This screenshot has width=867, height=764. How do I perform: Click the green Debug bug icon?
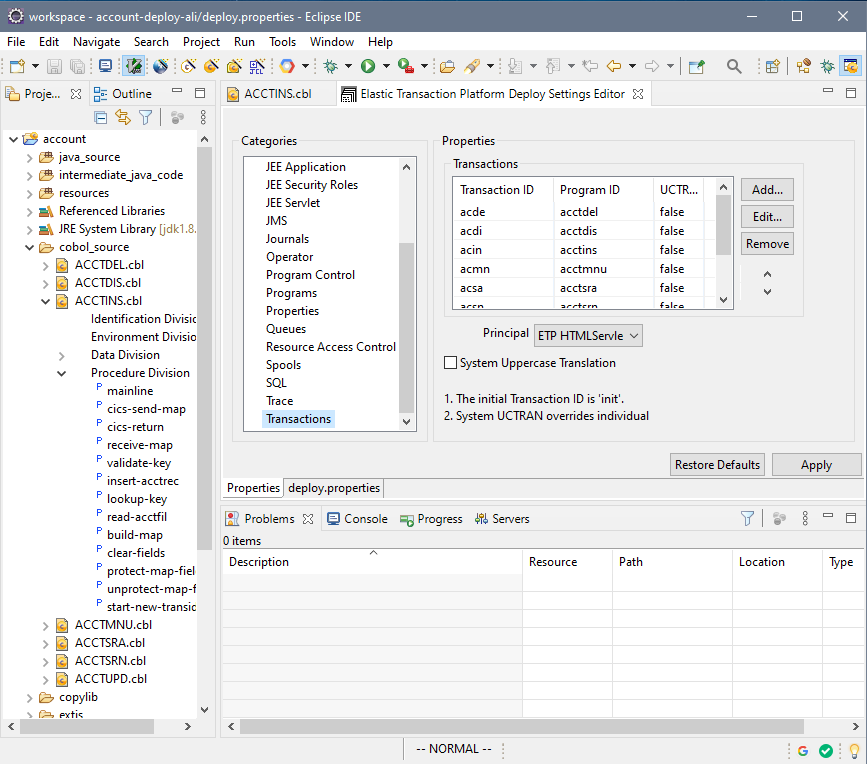click(x=331, y=66)
